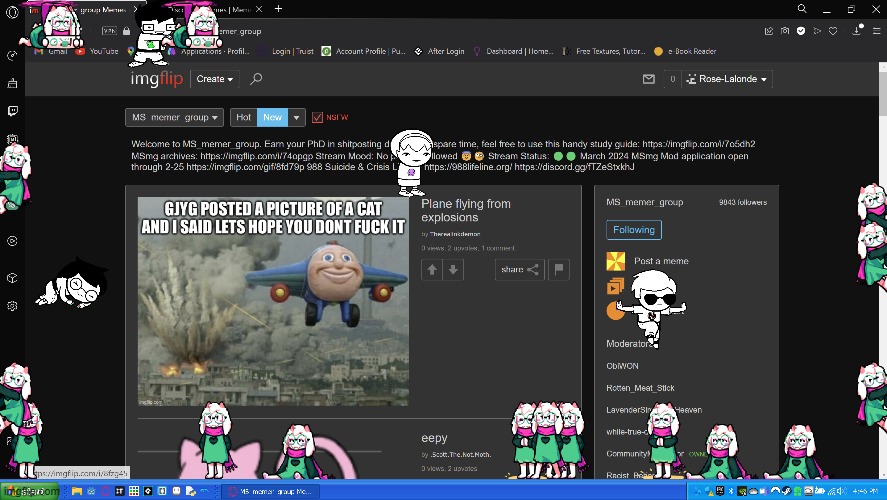This screenshot has height=500, width=887.
Task: Click the MS memer group taskbar window button
Action: click(x=270, y=491)
